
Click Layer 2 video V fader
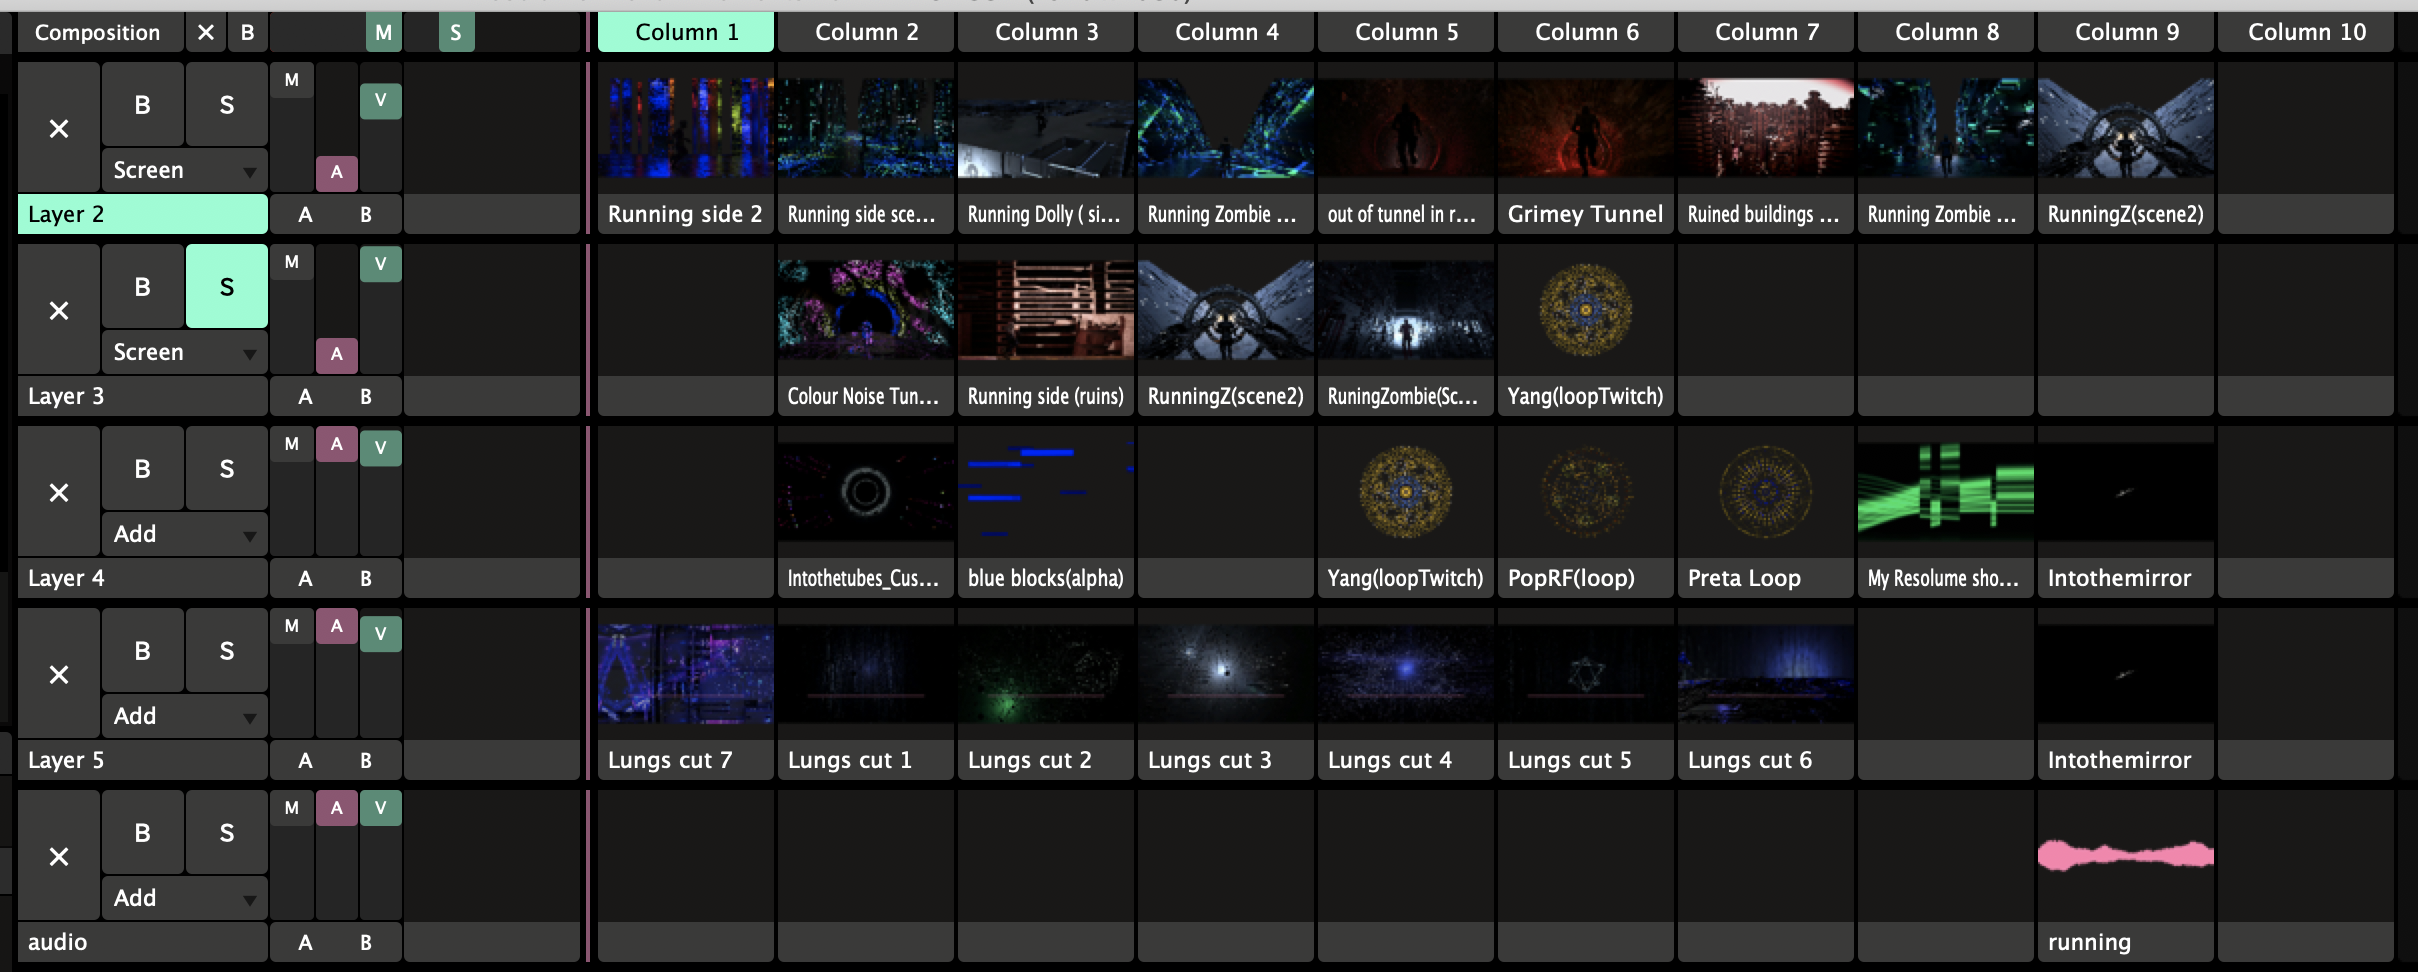380,101
